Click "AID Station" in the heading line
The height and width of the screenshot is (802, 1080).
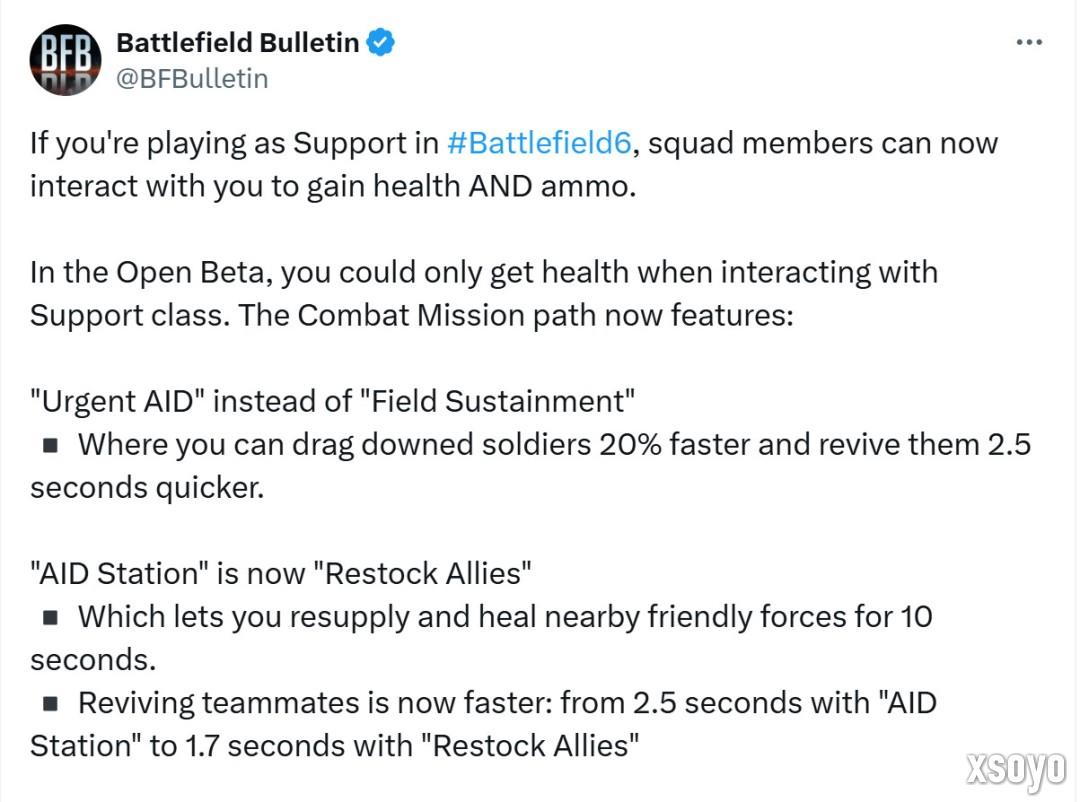[x=116, y=574]
